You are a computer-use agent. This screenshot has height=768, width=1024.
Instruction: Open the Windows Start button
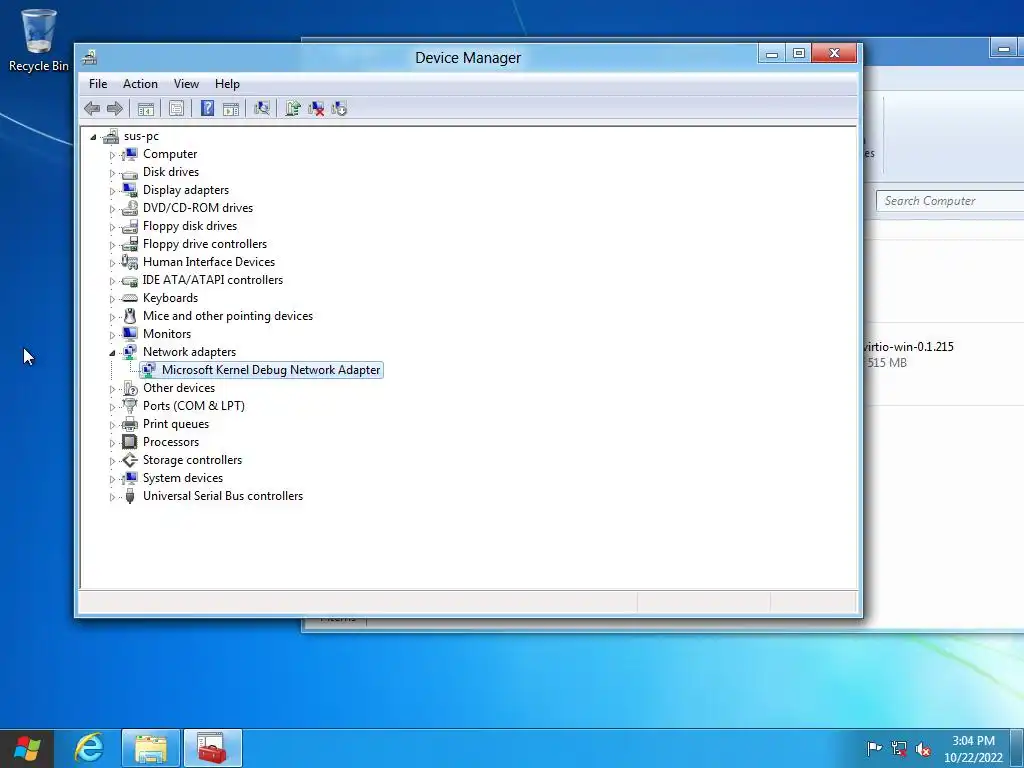coord(27,748)
